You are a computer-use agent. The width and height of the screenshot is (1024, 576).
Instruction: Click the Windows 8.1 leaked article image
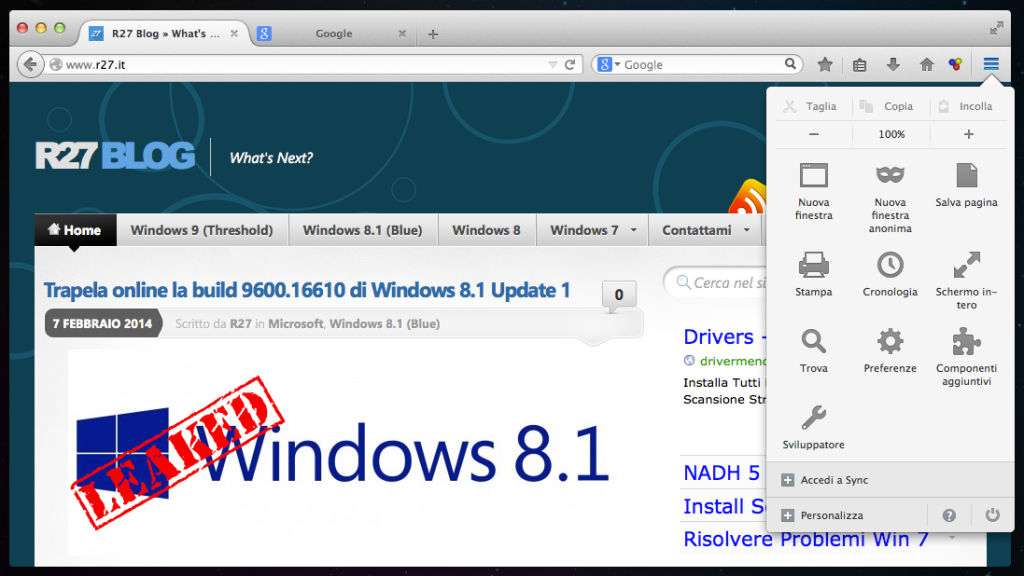point(343,452)
